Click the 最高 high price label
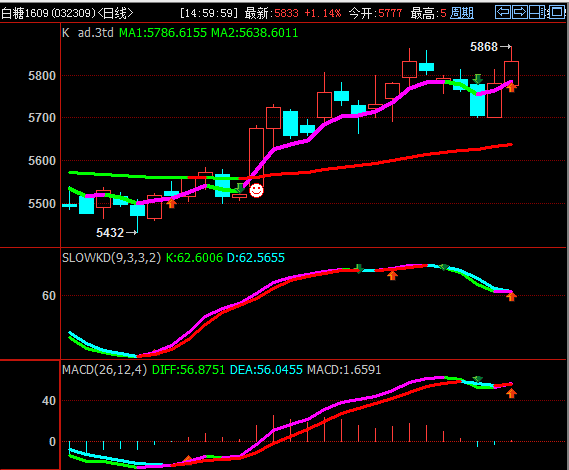Screen dimensions: 569x470 [428, 13]
